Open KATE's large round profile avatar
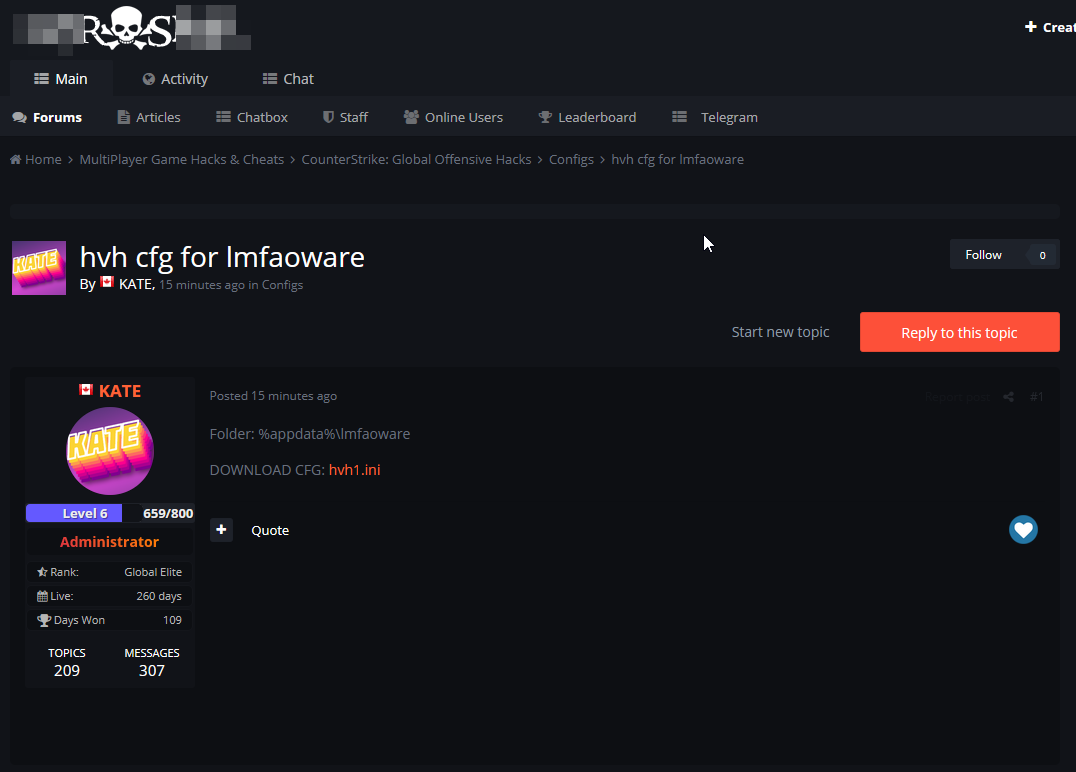The height and width of the screenshot is (772, 1076). pyautogui.click(x=110, y=451)
